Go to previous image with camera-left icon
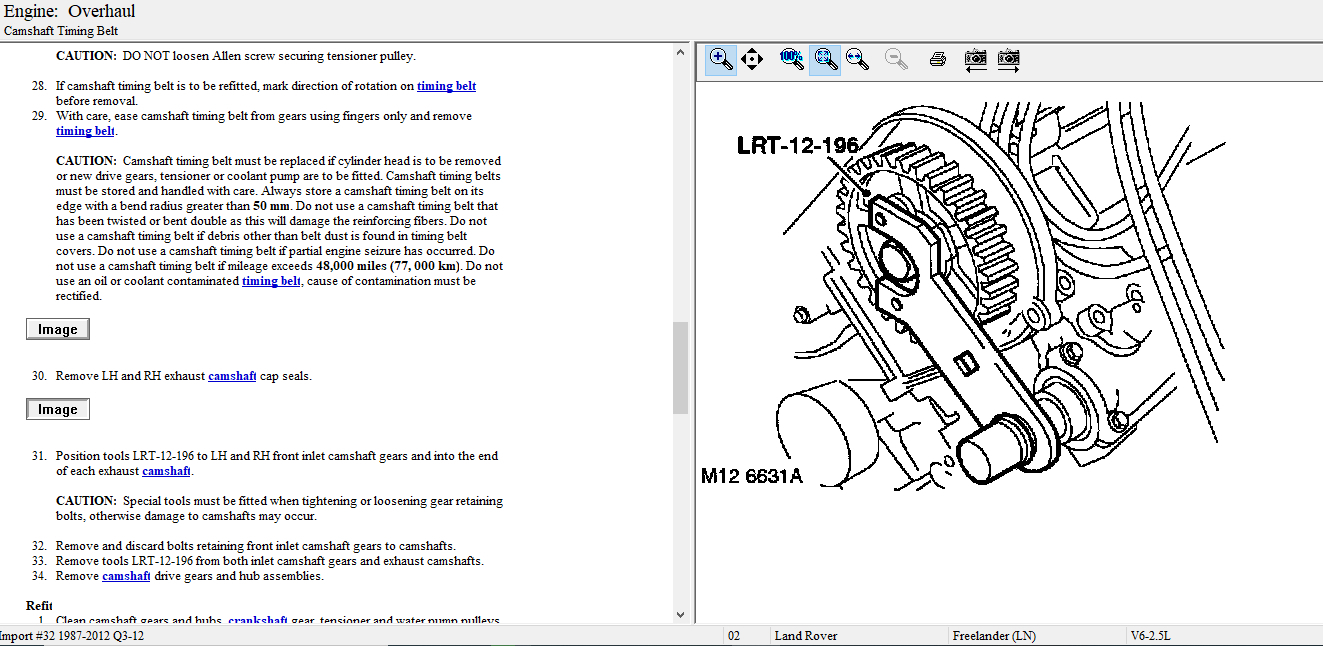 point(975,59)
